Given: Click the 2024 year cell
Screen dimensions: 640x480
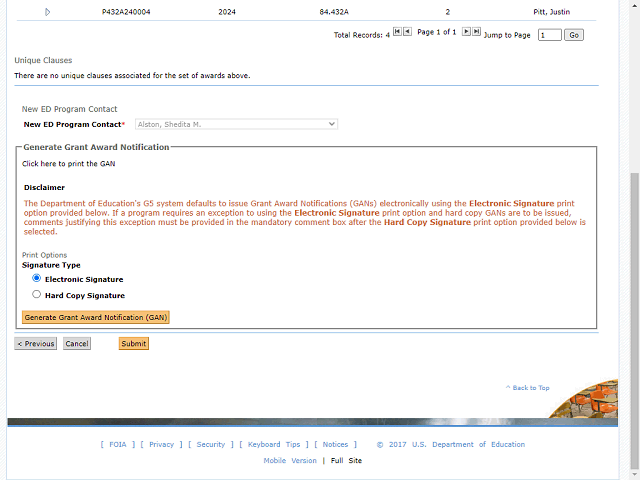Looking at the screenshot, I should pyautogui.click(x=227, y=12).
